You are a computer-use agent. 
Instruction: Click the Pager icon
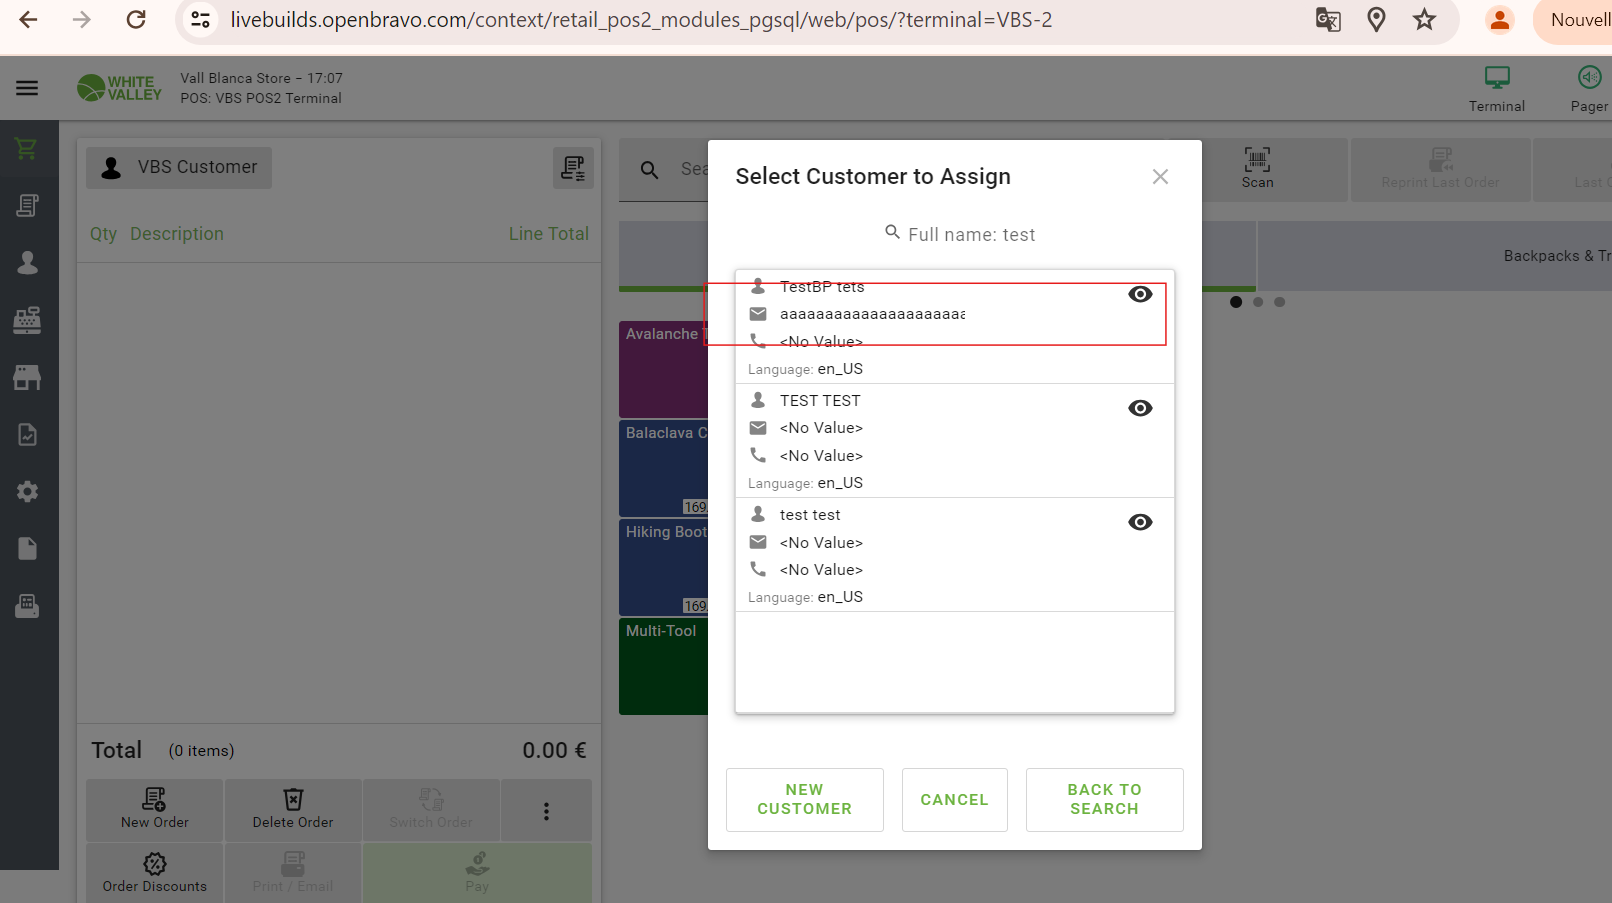[1588, 88]
